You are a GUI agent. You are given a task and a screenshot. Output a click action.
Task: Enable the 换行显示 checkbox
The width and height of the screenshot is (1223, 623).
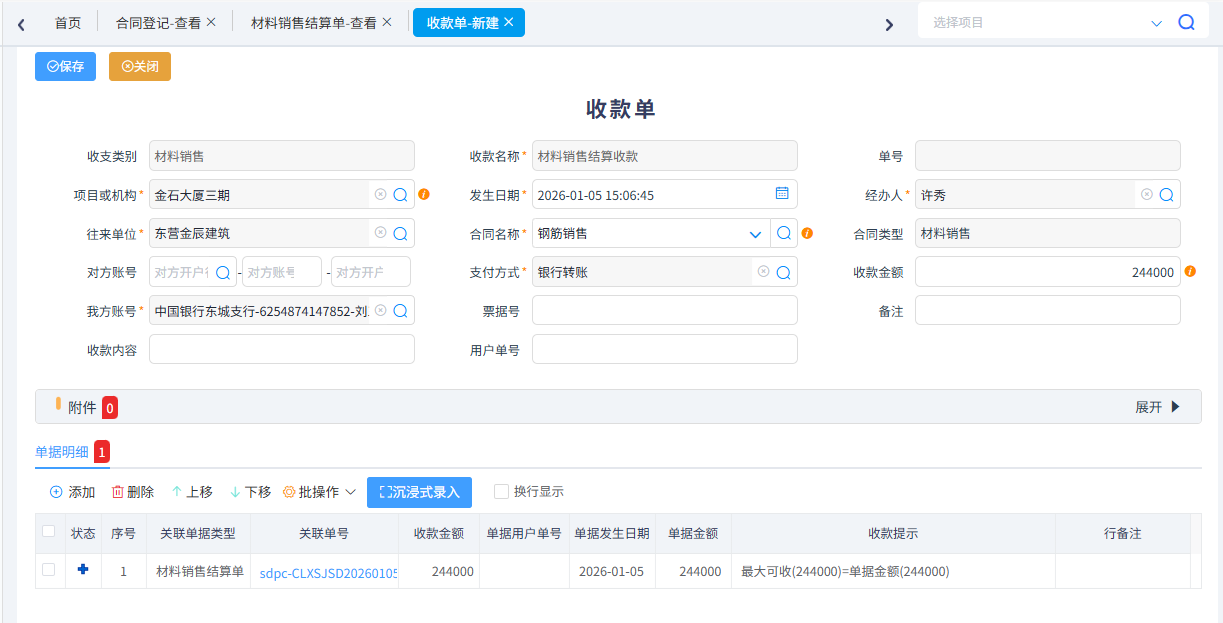[500, 491]
